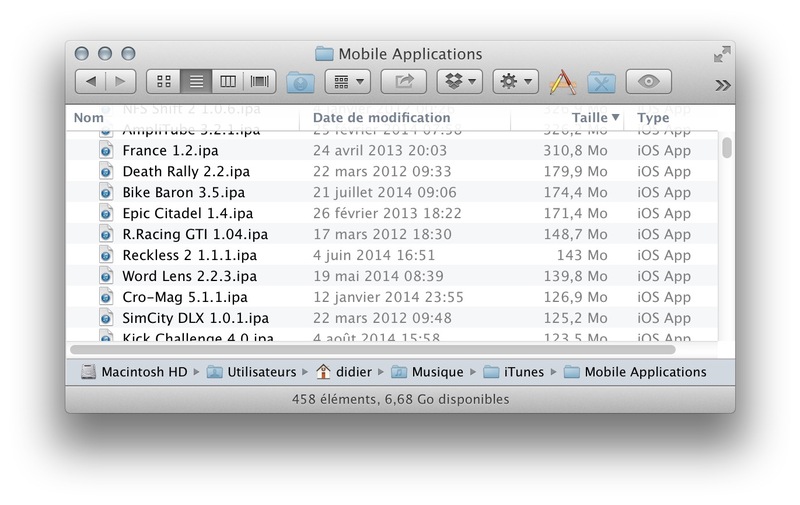Switch to icon view
This screenshot has height=505, width=800.
pyautogui.click(x=163, y=82)
